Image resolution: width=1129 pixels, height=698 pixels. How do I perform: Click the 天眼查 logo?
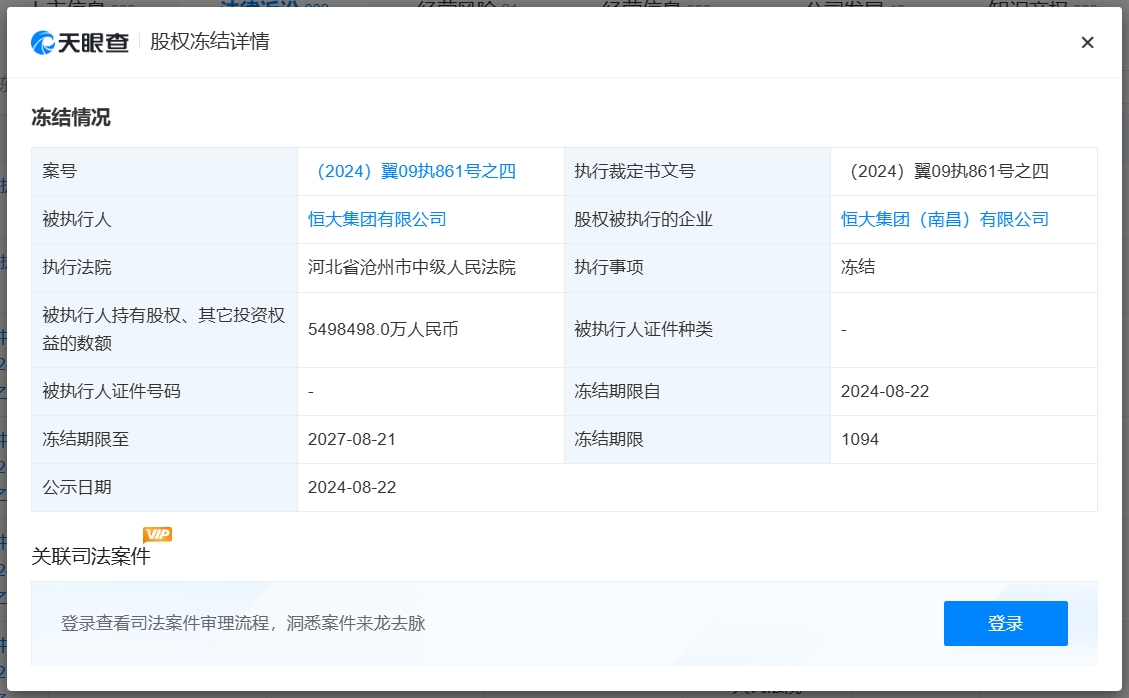click(x=80, y=42)
